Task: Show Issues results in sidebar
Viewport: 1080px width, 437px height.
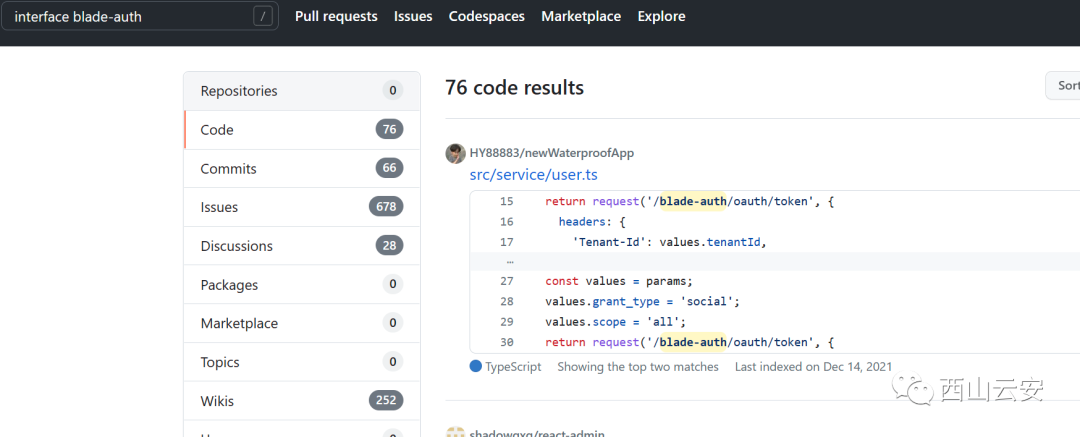Action: click(x=219, y=207)
